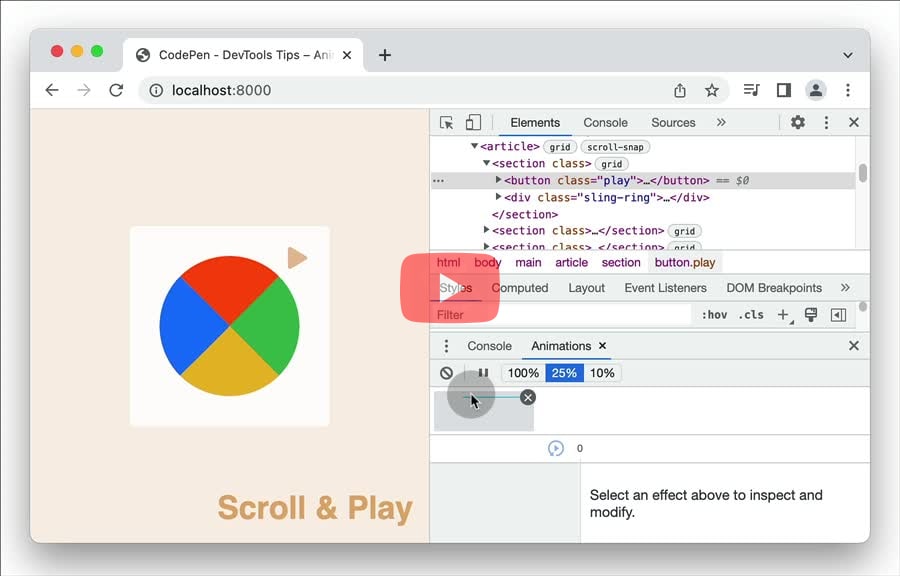Select main in breadcrumb trail
This screenshot has height=576, width=900.
tap(528, 263)
